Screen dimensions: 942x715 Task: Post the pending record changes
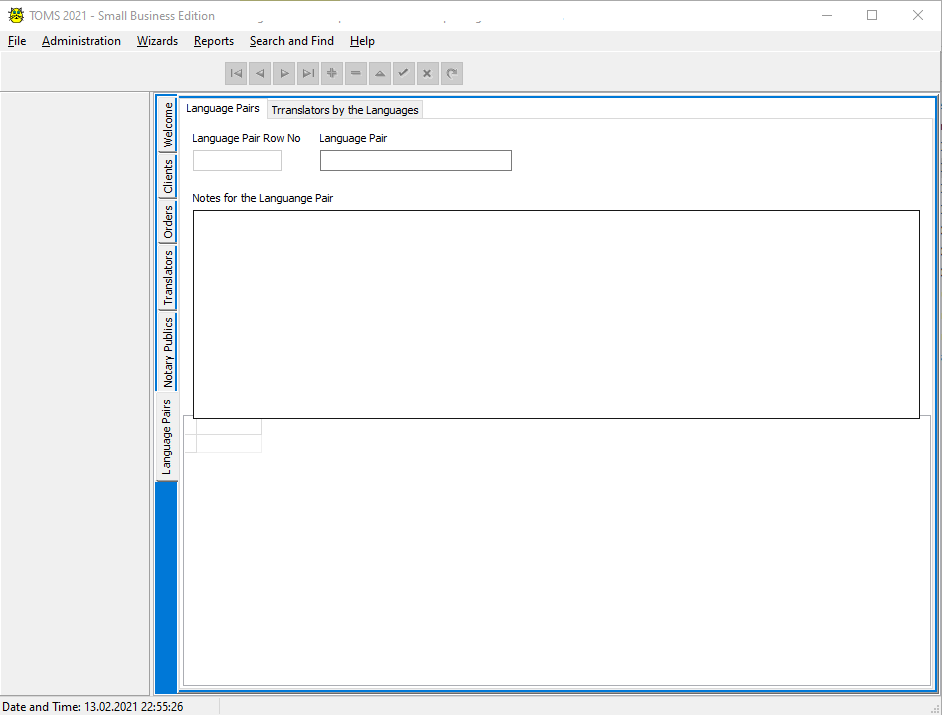tap(403, 73)
